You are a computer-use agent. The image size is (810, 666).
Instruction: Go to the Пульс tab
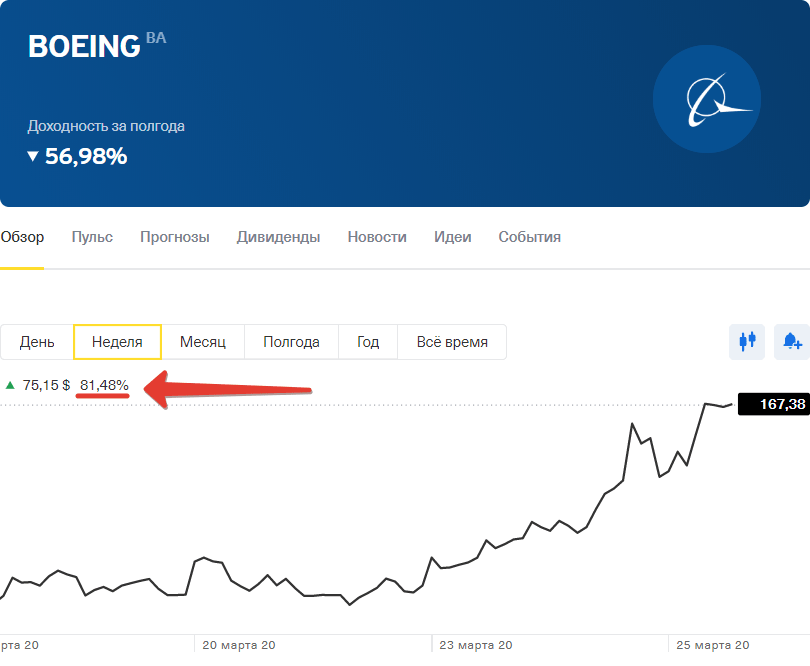click(92, 237)
